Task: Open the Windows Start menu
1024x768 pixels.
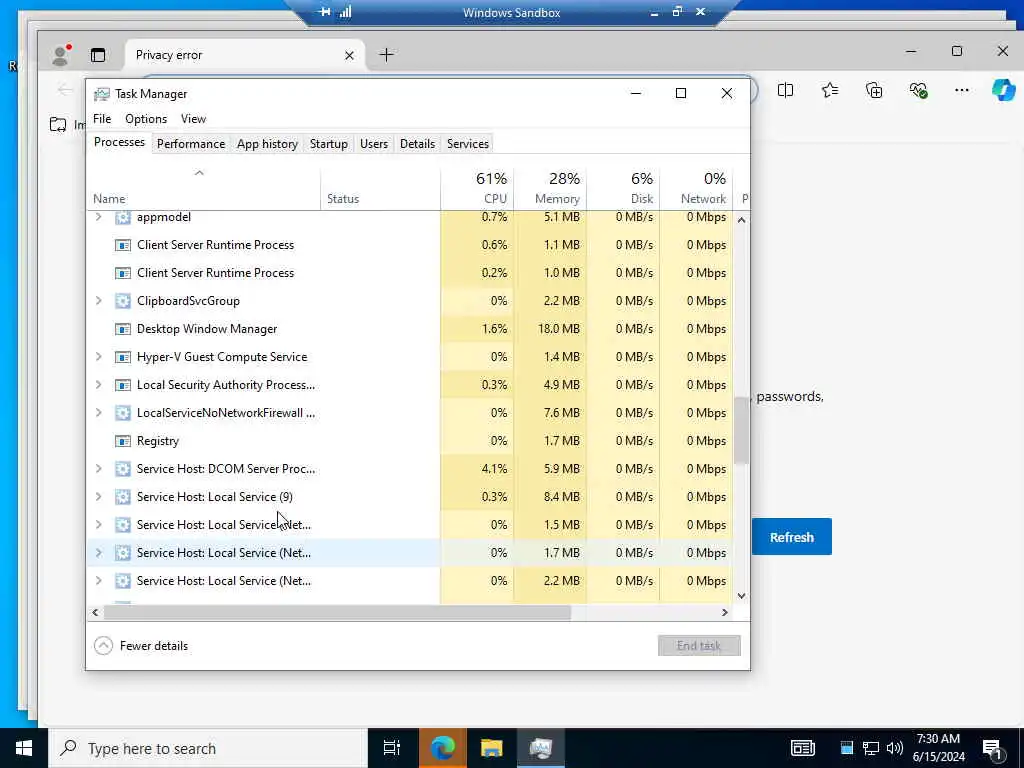Action: tap(24, 748)
